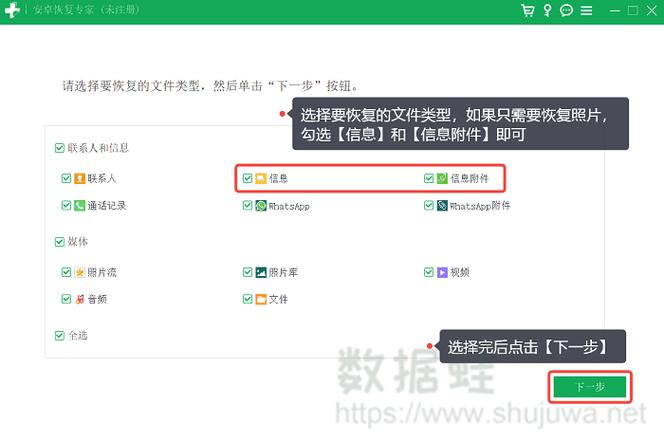Click the 联系人 label text
This screenshot has width=664, height=442.
(x=102, y=178)
